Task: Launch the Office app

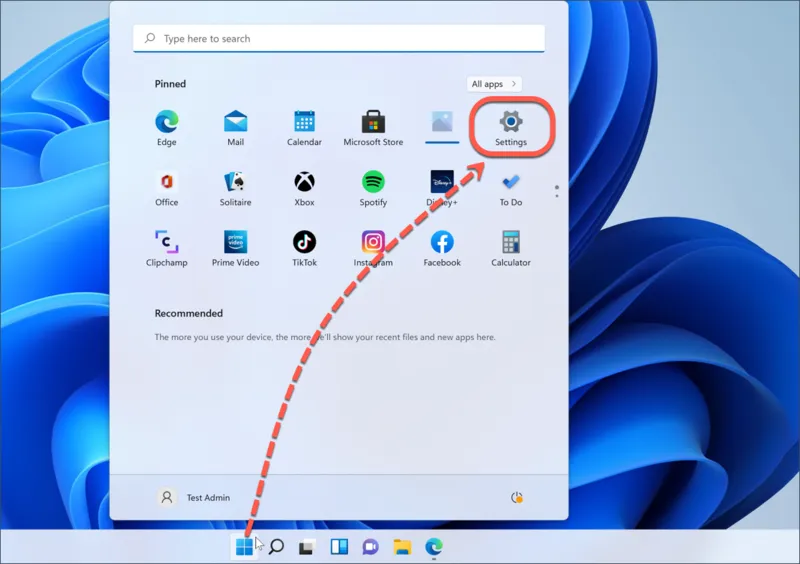Action: point(166,188)
